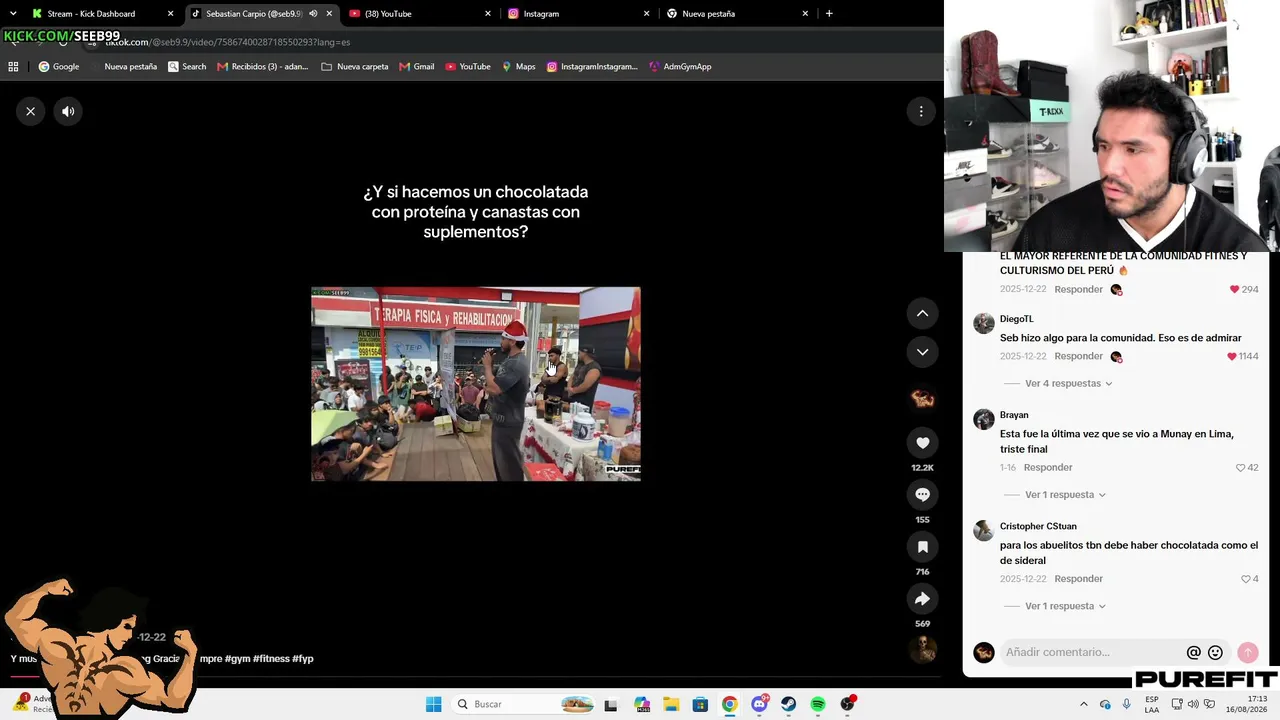View Cristopher CStuan's avatar
Image resolution: width=1280 pixels, height=720 pixels.
(x=984, y=530)
